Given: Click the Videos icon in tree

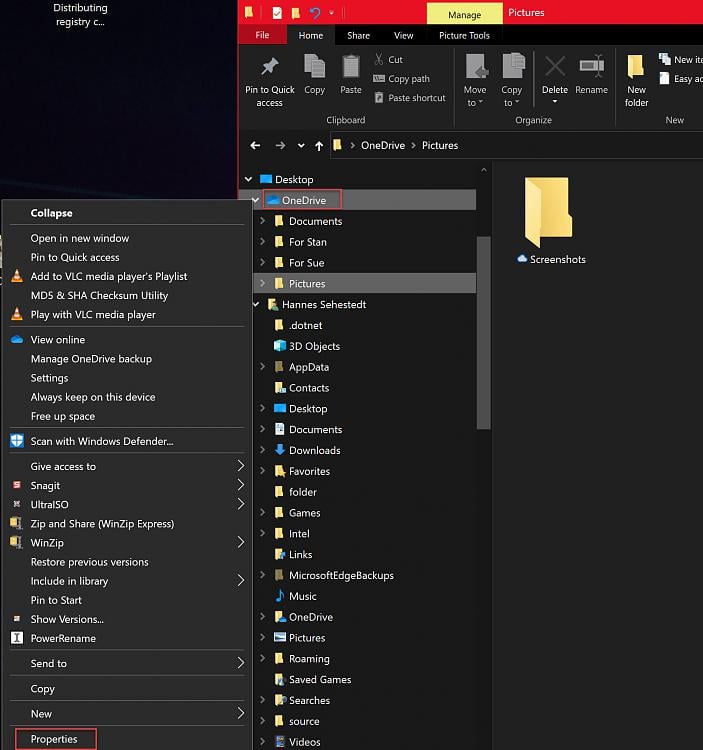Looking at the screenshot, I should 280,741.
